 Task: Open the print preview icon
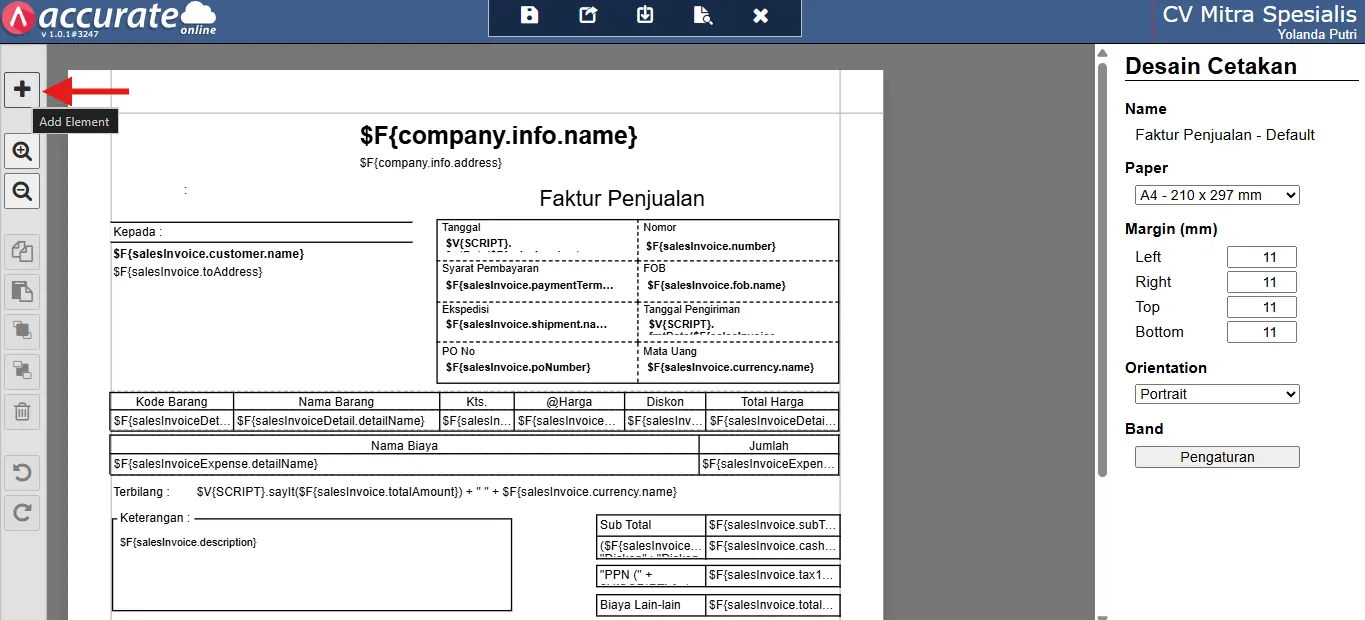coord(703,15)
